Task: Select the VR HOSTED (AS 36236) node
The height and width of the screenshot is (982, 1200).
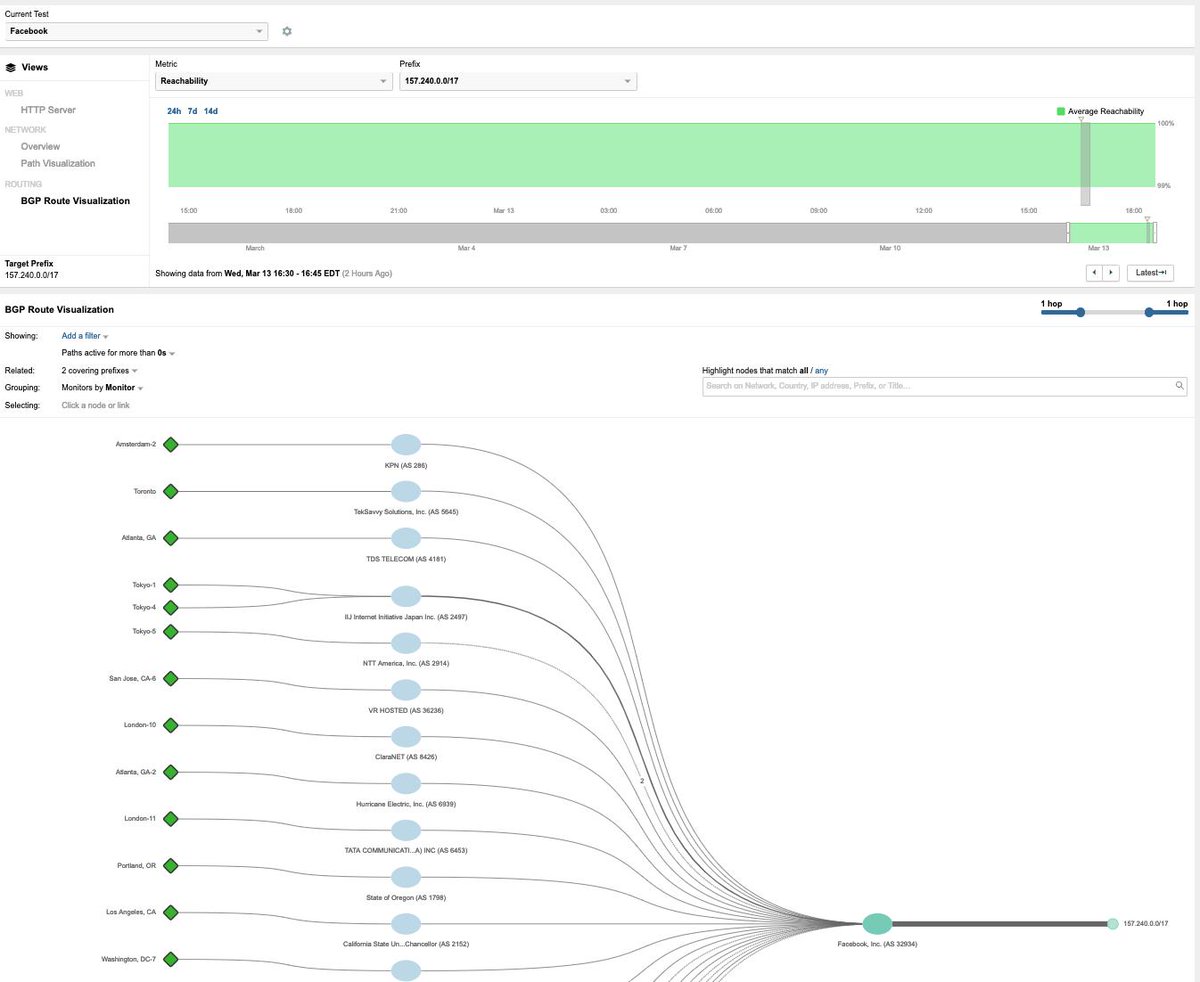Action: point(405,690)
